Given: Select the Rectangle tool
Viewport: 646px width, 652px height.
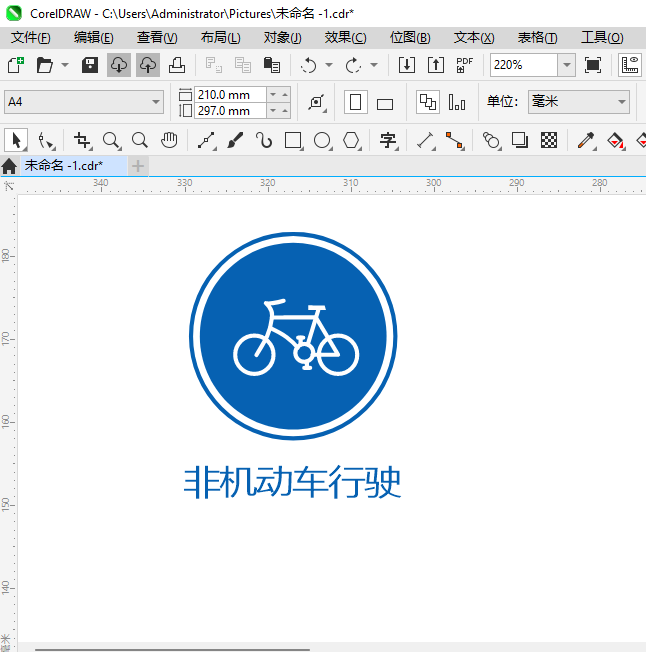Looking at the screenshot, I should 293,141.
